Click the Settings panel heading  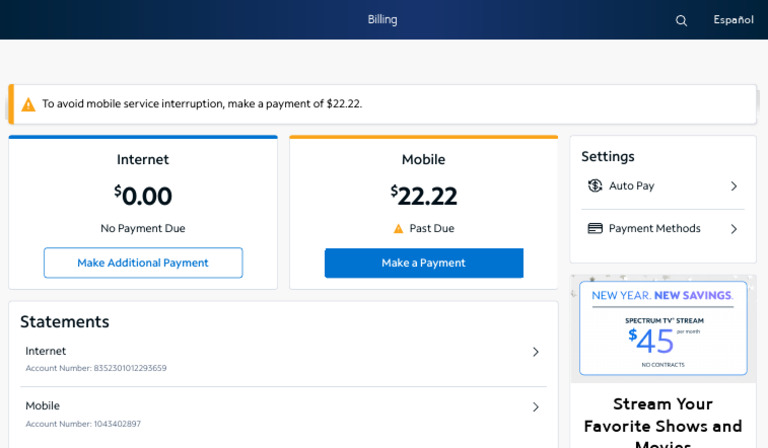[x=608, y=157]
